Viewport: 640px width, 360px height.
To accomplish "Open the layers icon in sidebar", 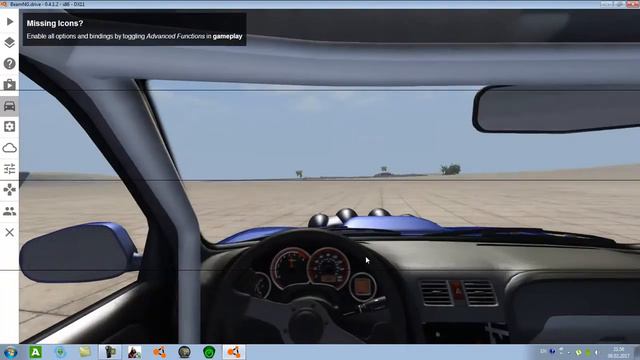I will click(9, 42).
